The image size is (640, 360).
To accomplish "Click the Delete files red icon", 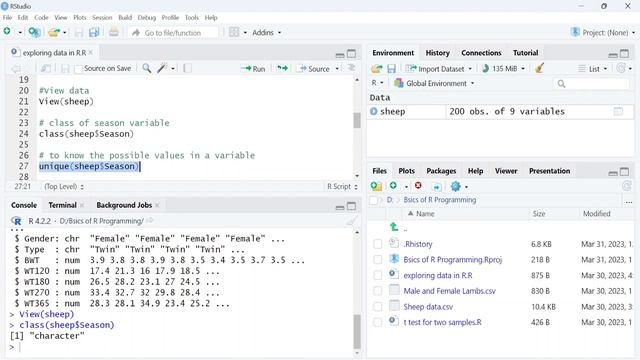I will pyautogui.click(x=418, y=186).
